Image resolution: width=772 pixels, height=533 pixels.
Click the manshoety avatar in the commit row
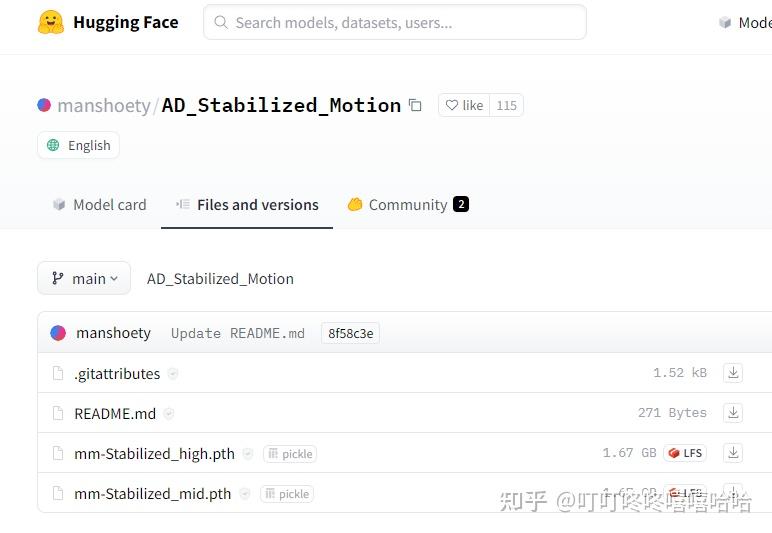pos(58,333)
